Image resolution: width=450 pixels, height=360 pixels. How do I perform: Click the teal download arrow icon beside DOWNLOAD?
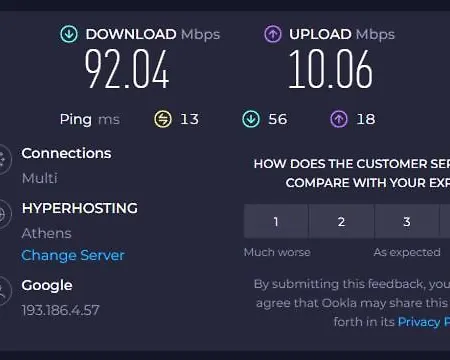click(x=69, y=34)
